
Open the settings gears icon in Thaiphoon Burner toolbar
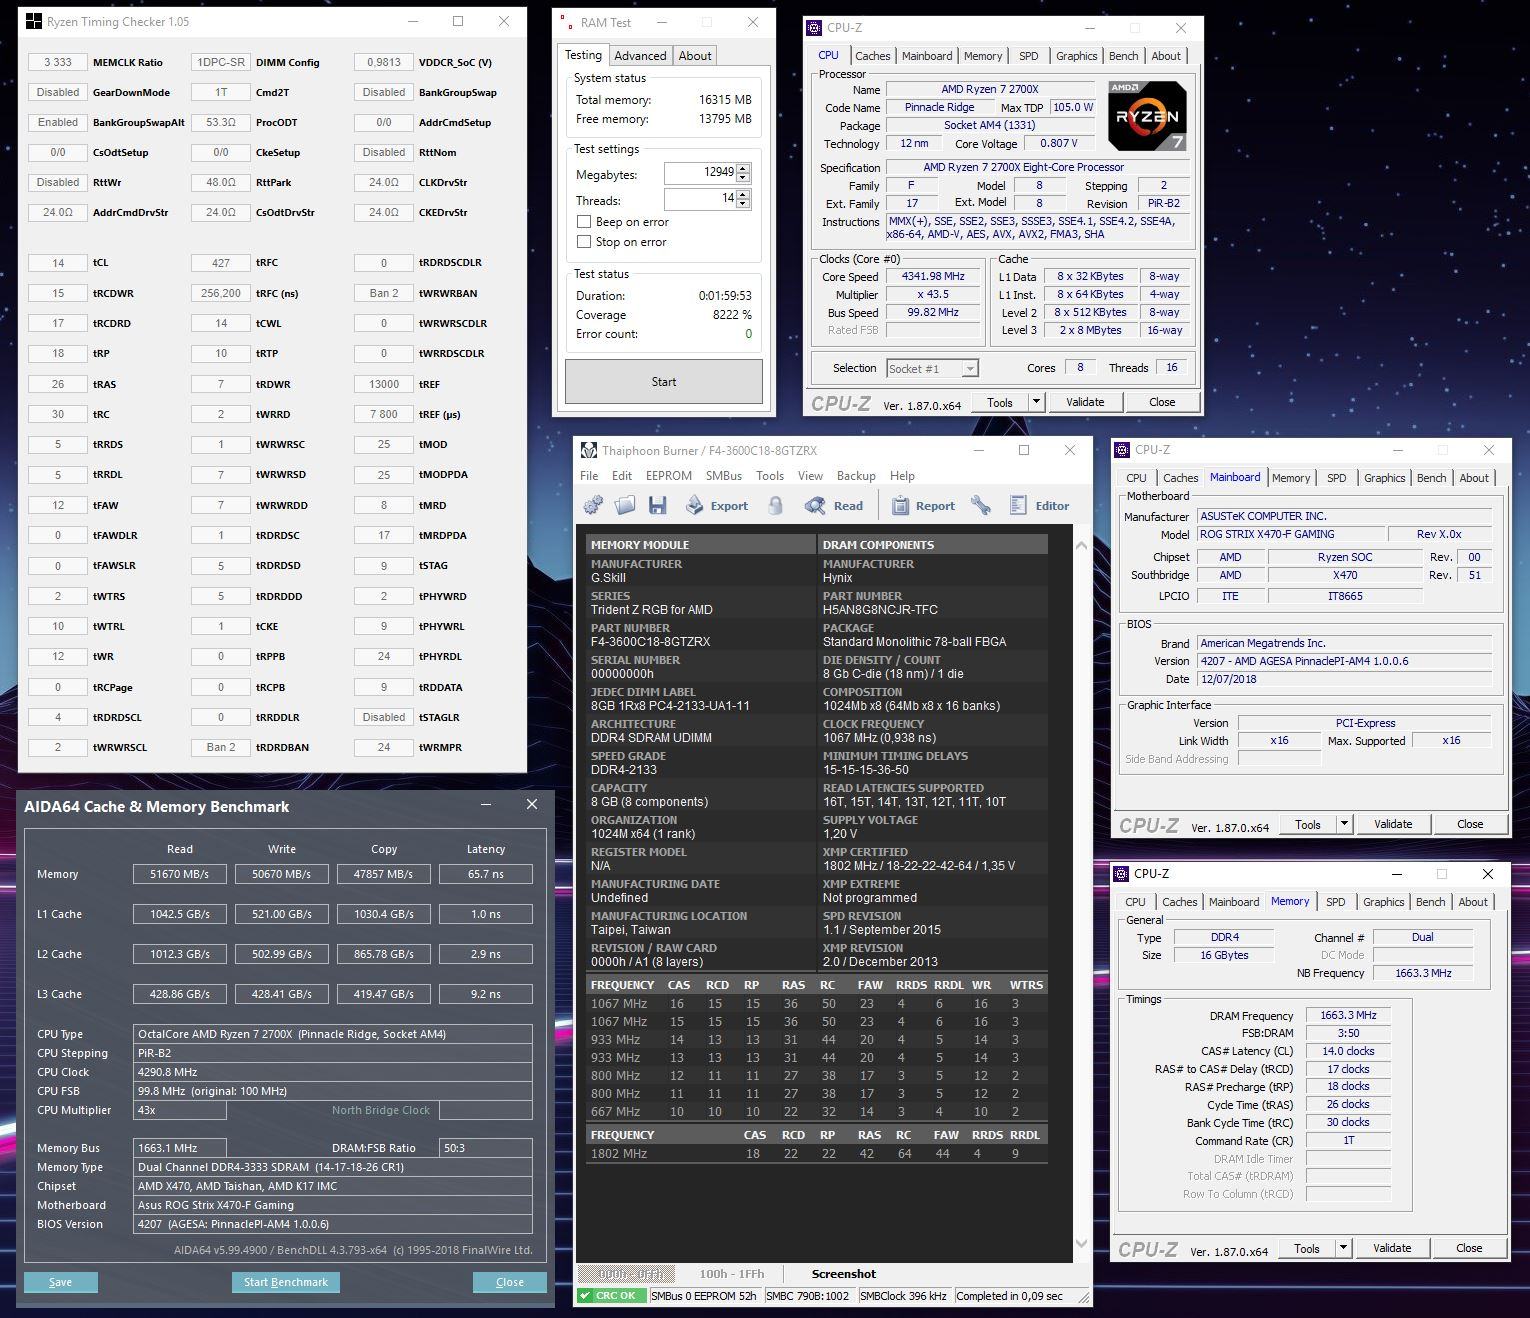point(593,505)
